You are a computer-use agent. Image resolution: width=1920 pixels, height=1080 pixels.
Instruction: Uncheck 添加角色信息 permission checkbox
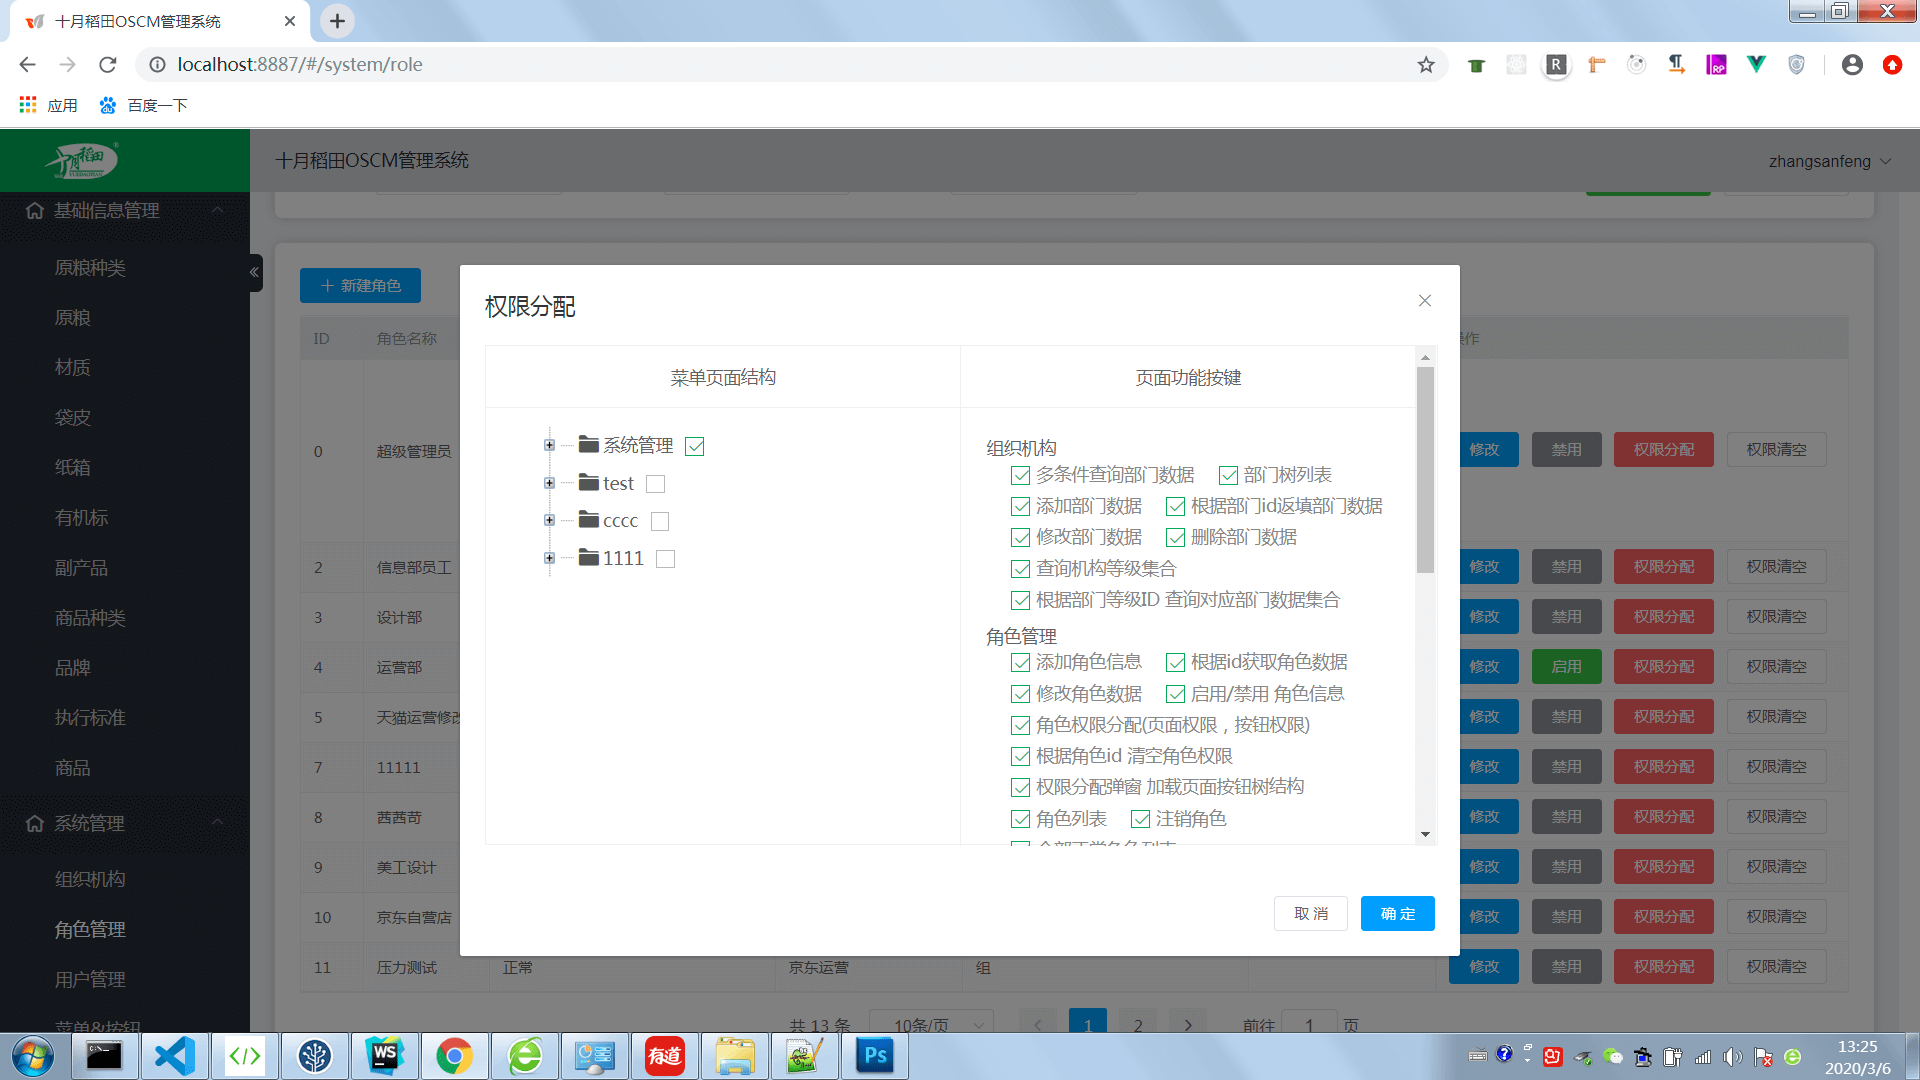click(1020, 662)
